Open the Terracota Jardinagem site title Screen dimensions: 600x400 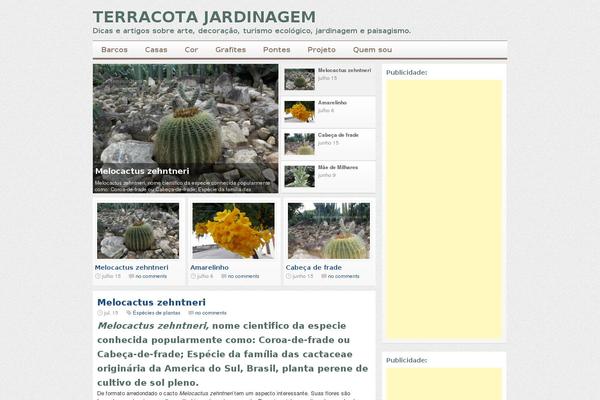coord(204,17)
